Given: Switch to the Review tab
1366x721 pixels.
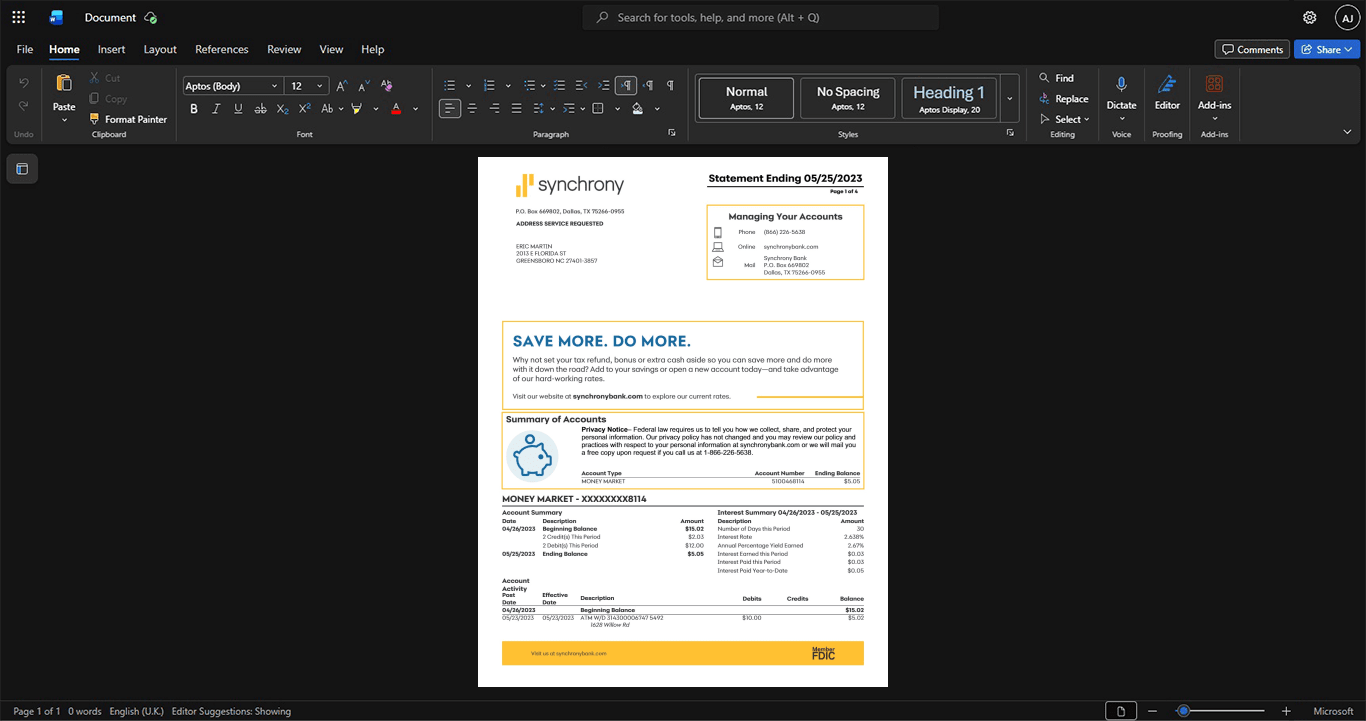Looking at the screenshot, I should pyautogui.click(x=284, y=49).
